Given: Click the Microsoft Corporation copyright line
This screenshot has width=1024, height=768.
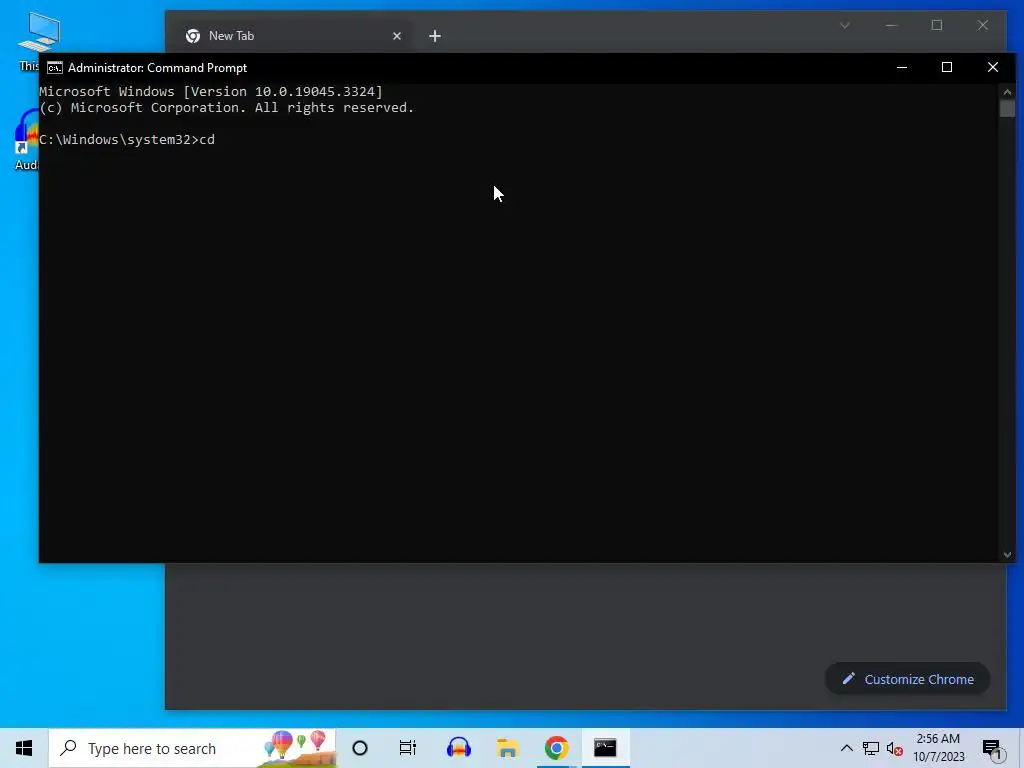Looking at the screenshot, I should pyautogui.click(x=227, y=108).
